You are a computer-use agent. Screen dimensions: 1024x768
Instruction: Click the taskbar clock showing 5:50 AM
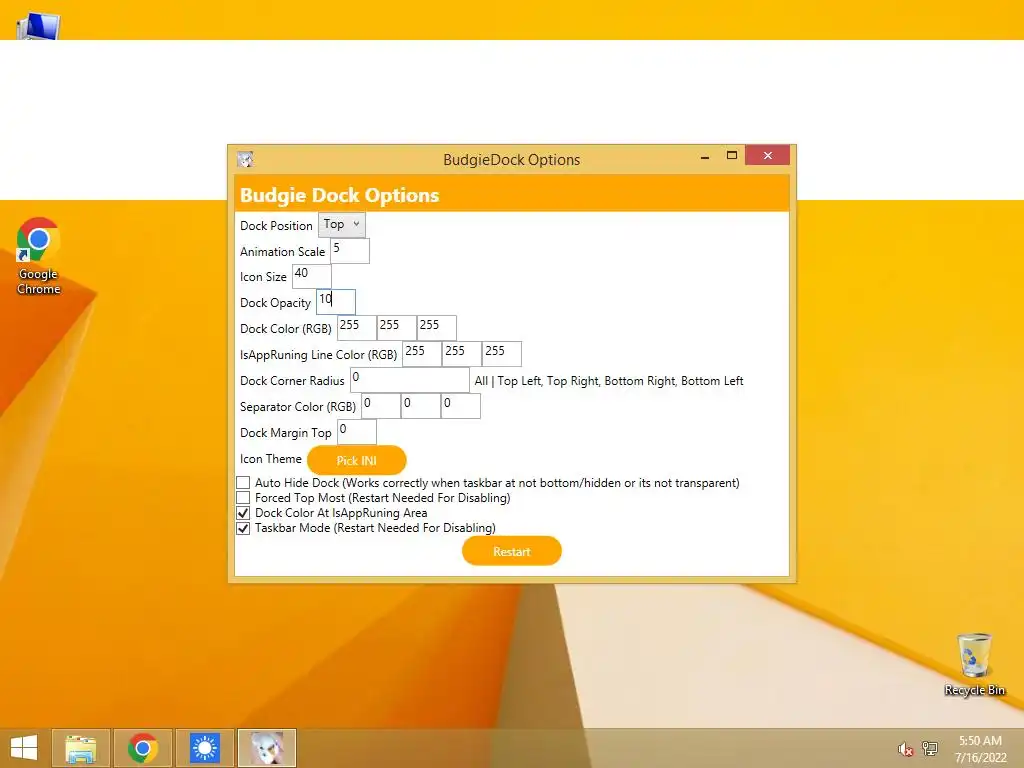coord(980,749)
